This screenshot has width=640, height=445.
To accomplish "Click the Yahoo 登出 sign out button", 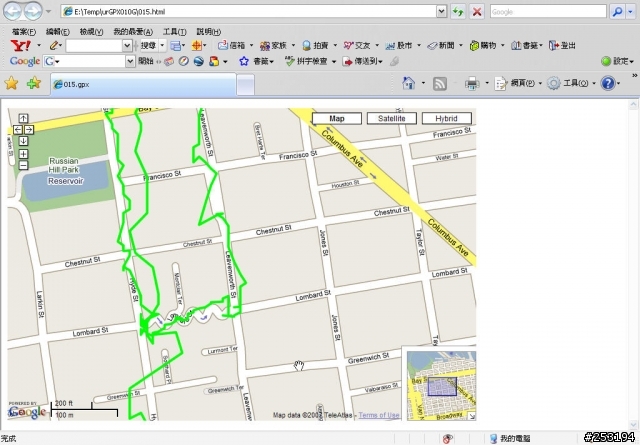I will [x=562, y=45].
